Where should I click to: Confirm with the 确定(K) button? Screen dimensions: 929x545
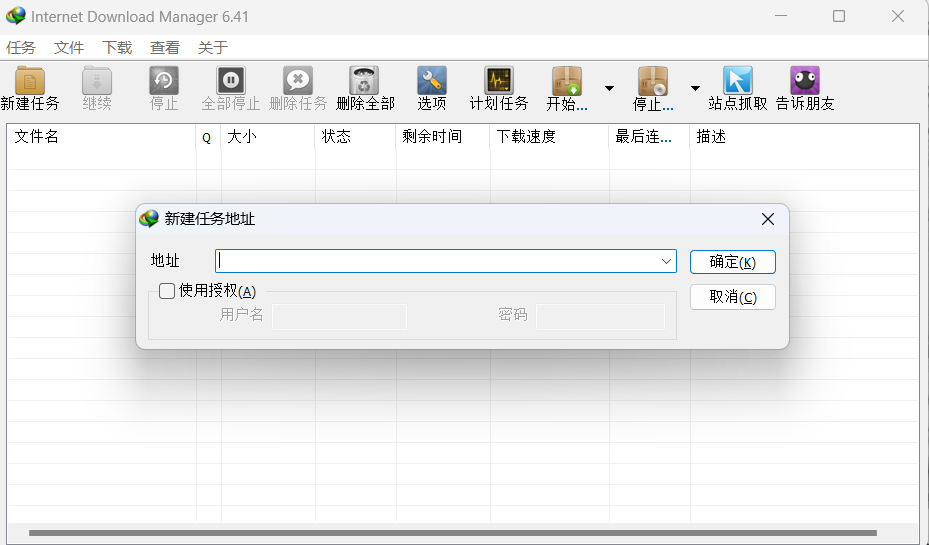tap(733, 262)
